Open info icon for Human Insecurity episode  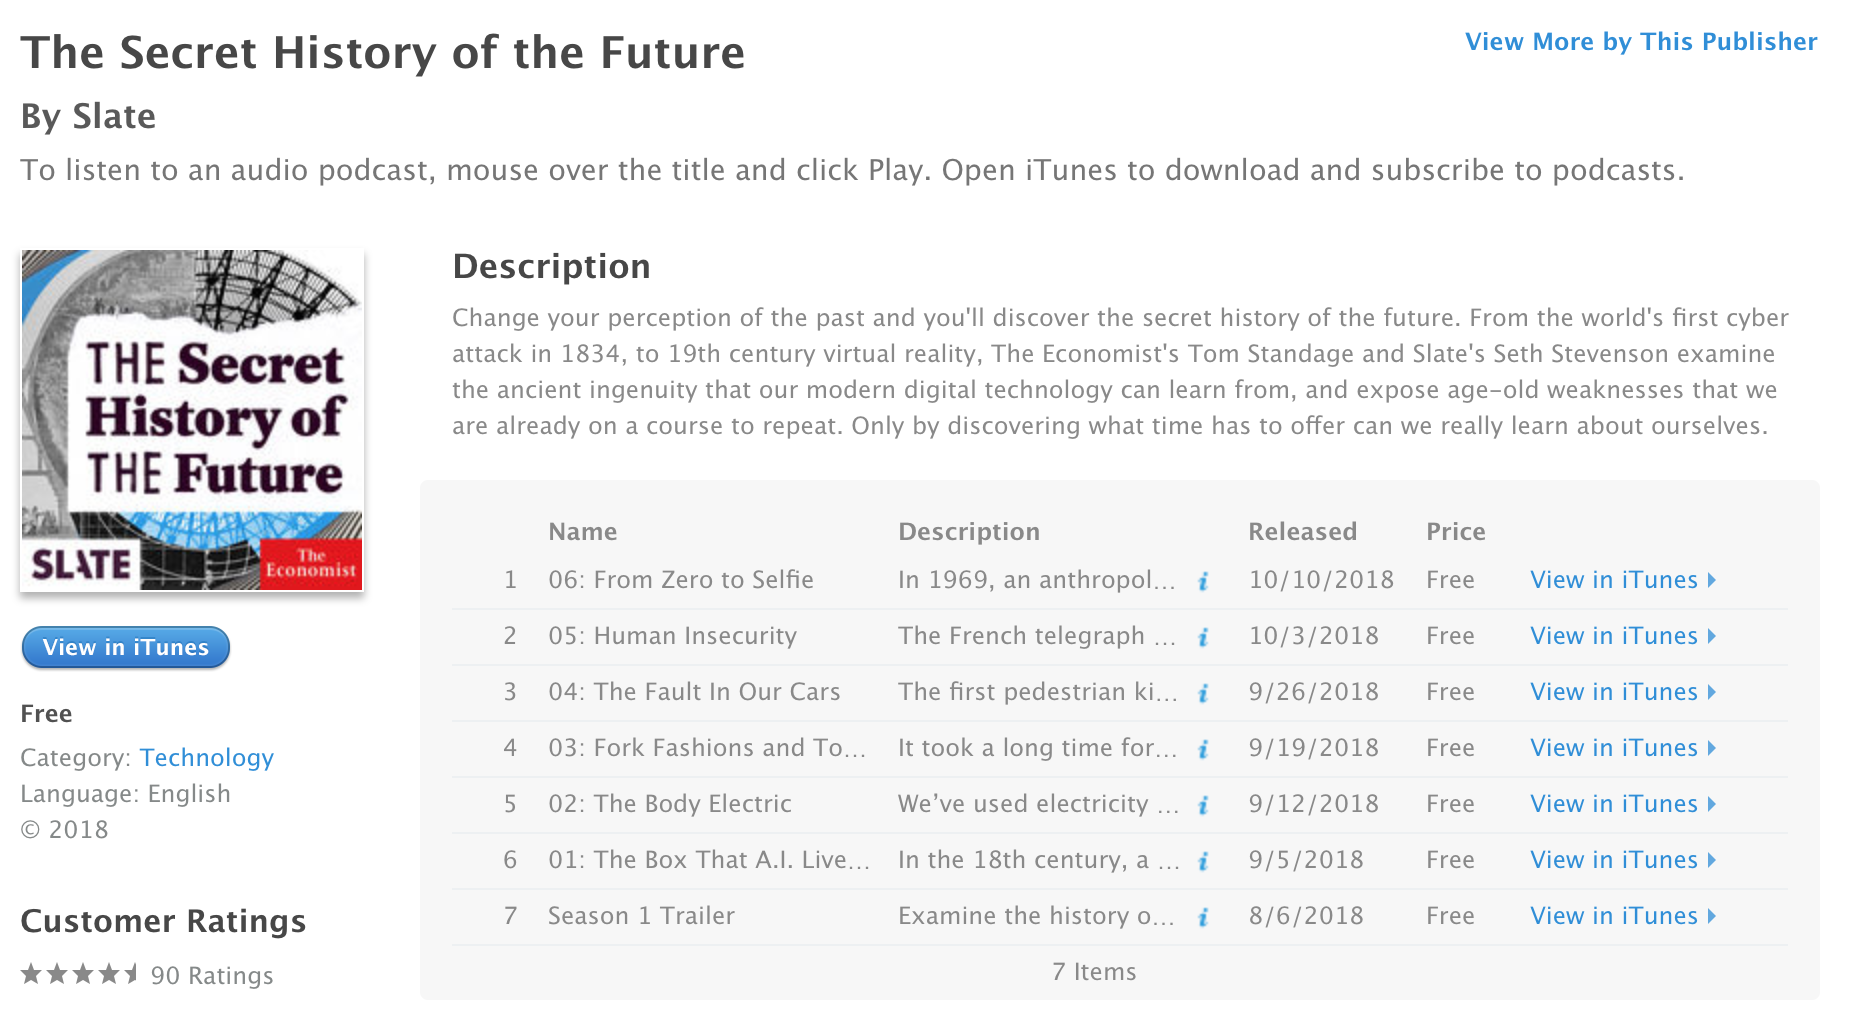[1203, 637]
